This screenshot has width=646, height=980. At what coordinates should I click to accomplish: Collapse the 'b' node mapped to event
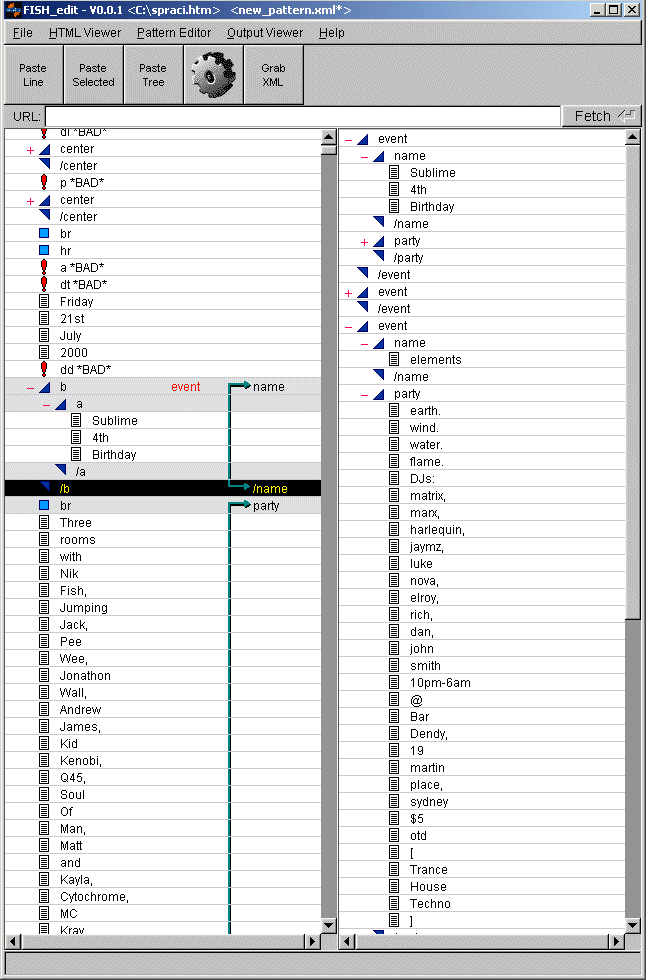[30, 387]
